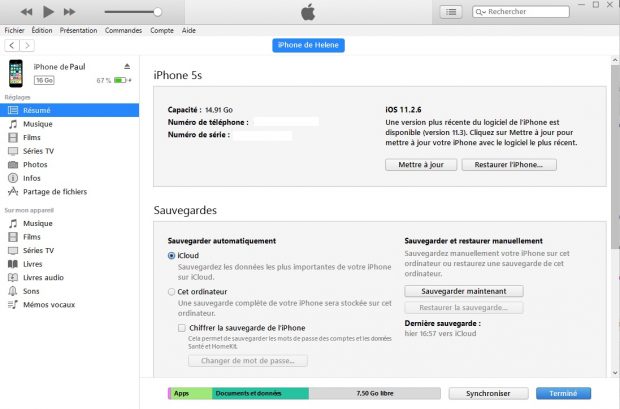Click the iPhone device thumbnail
Image resolution: width=620 pixels, height=409 pixels.
pyautogui.click(x=16, y=73)
